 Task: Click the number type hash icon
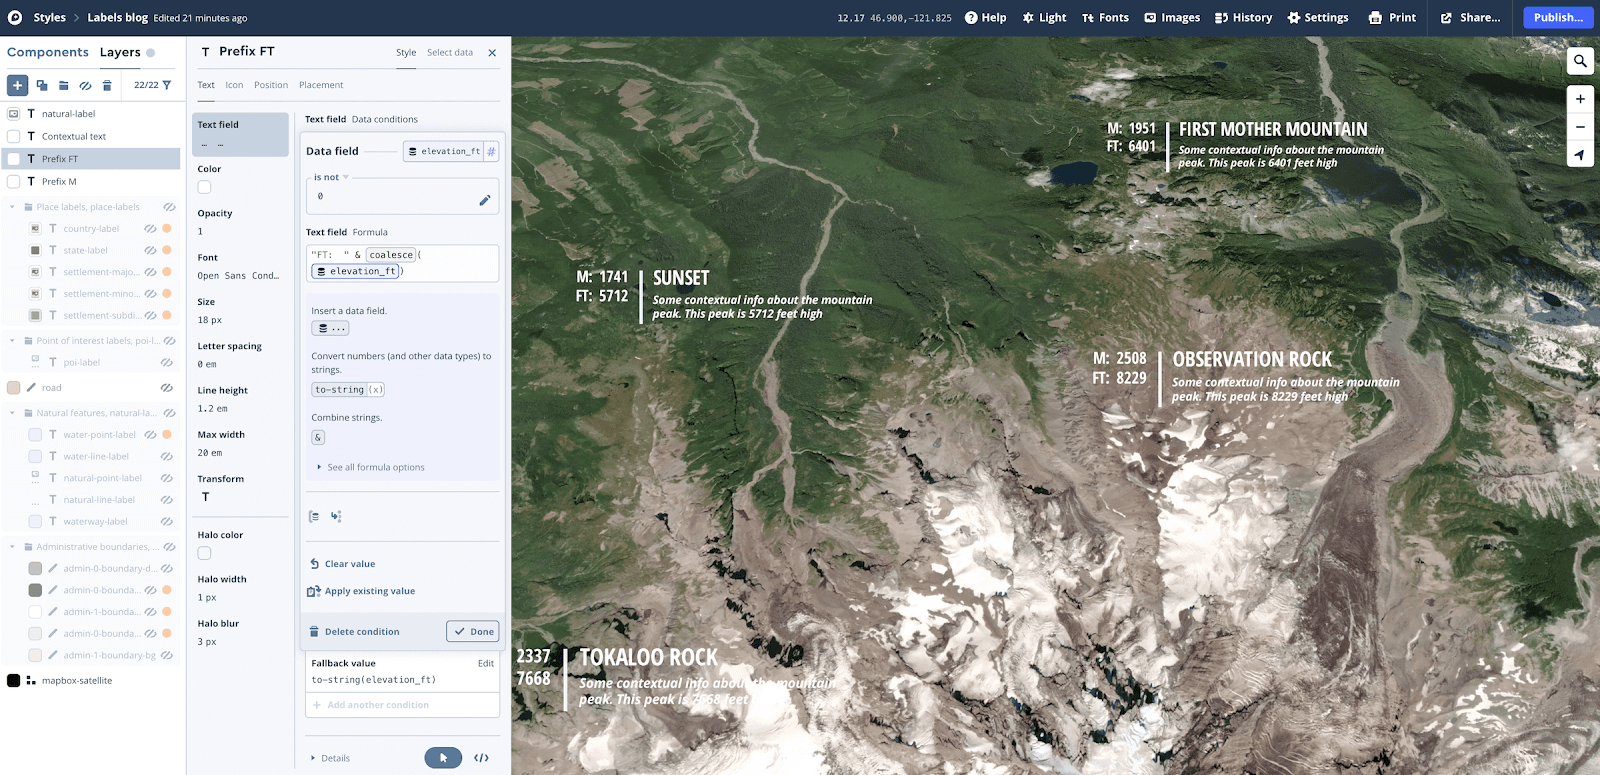pos(491,151)
